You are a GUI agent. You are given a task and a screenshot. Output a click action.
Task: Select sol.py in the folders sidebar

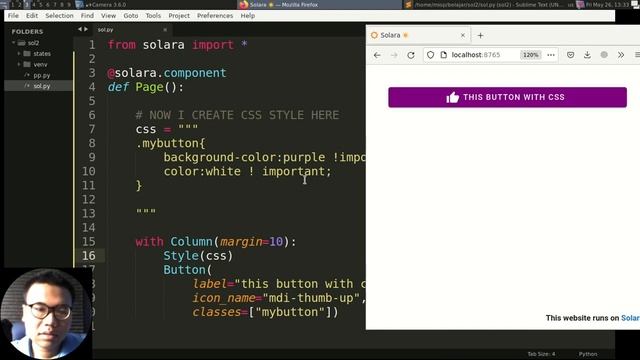pos(42,86)
